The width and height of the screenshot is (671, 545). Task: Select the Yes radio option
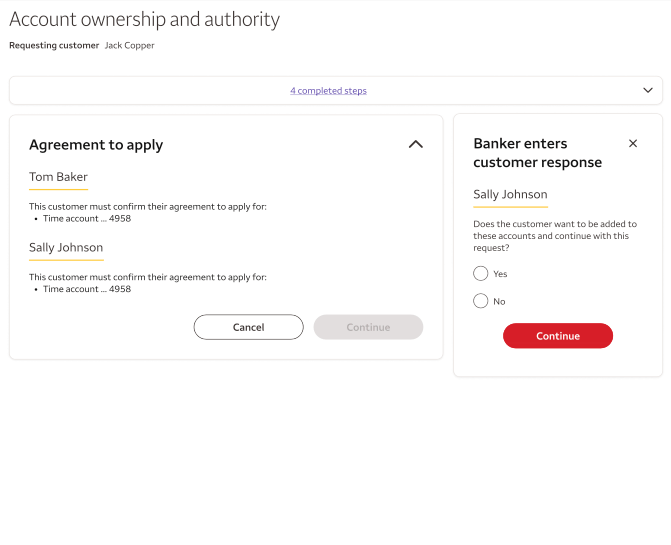tap(481, 273)
